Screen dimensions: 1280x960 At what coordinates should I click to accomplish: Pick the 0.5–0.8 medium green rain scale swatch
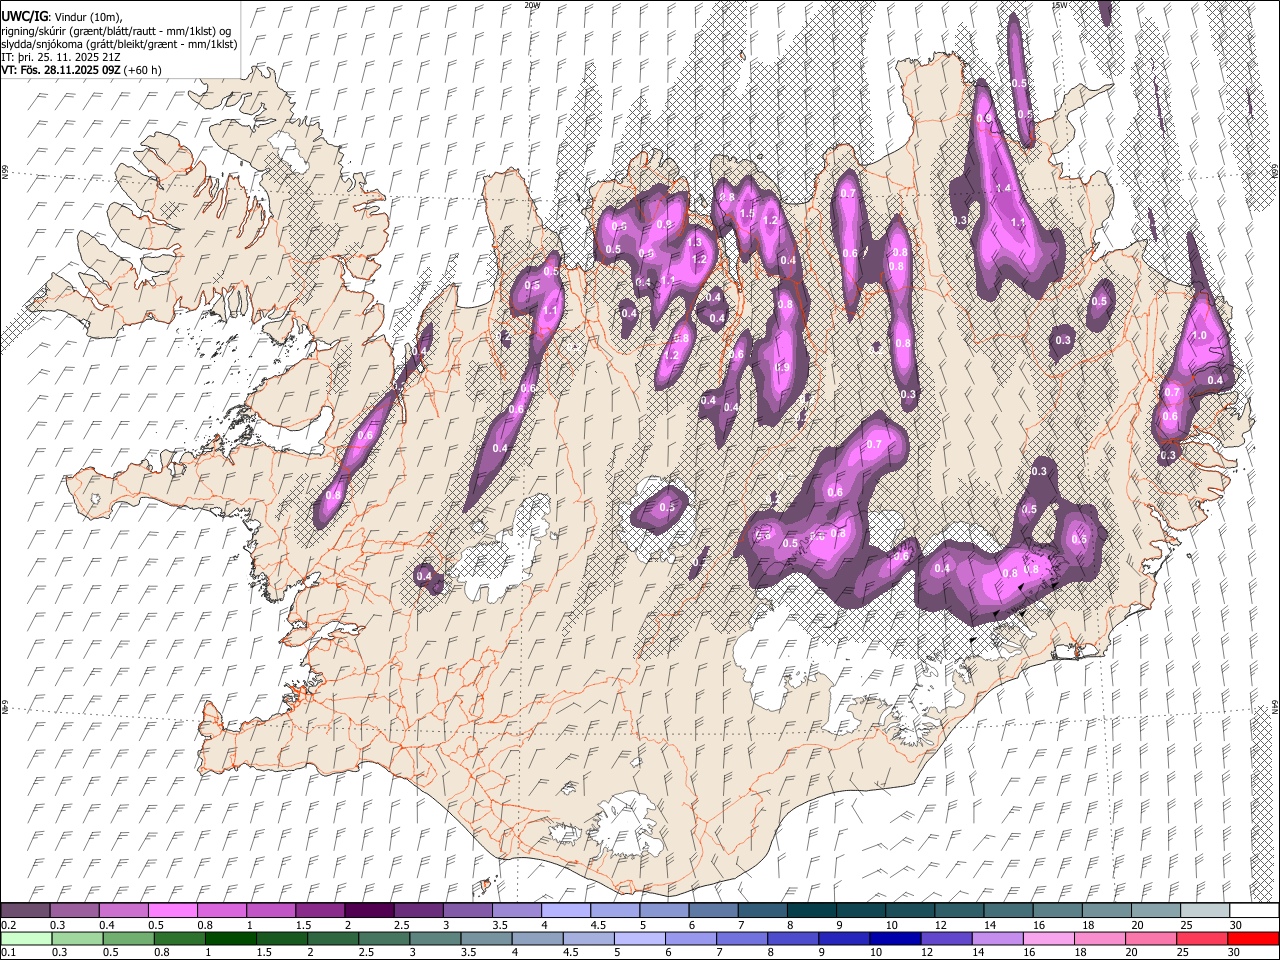pos(128,938)
